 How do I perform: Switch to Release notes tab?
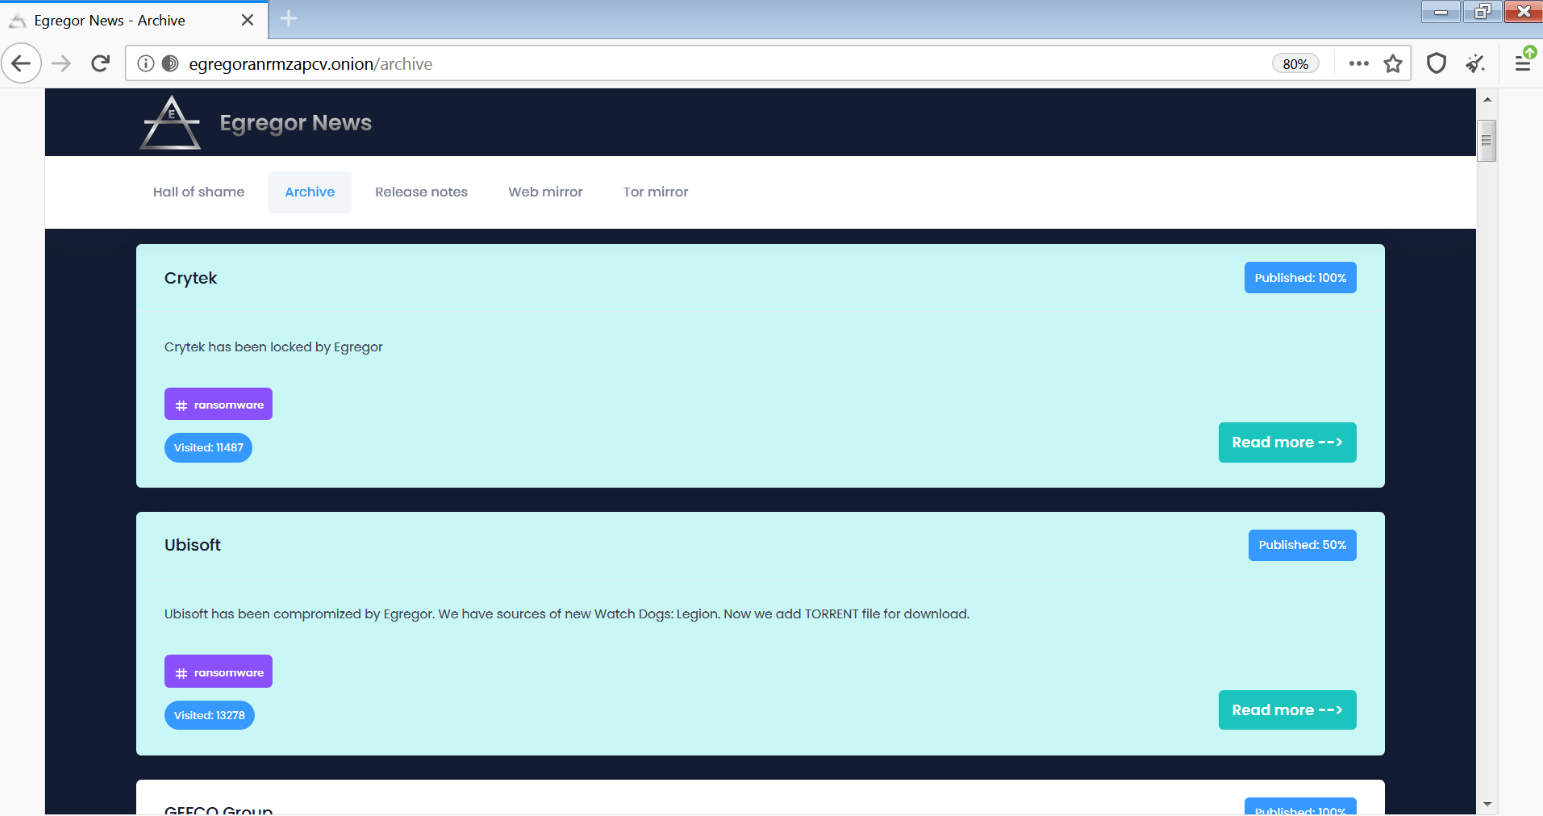click(x=421, y=192)
